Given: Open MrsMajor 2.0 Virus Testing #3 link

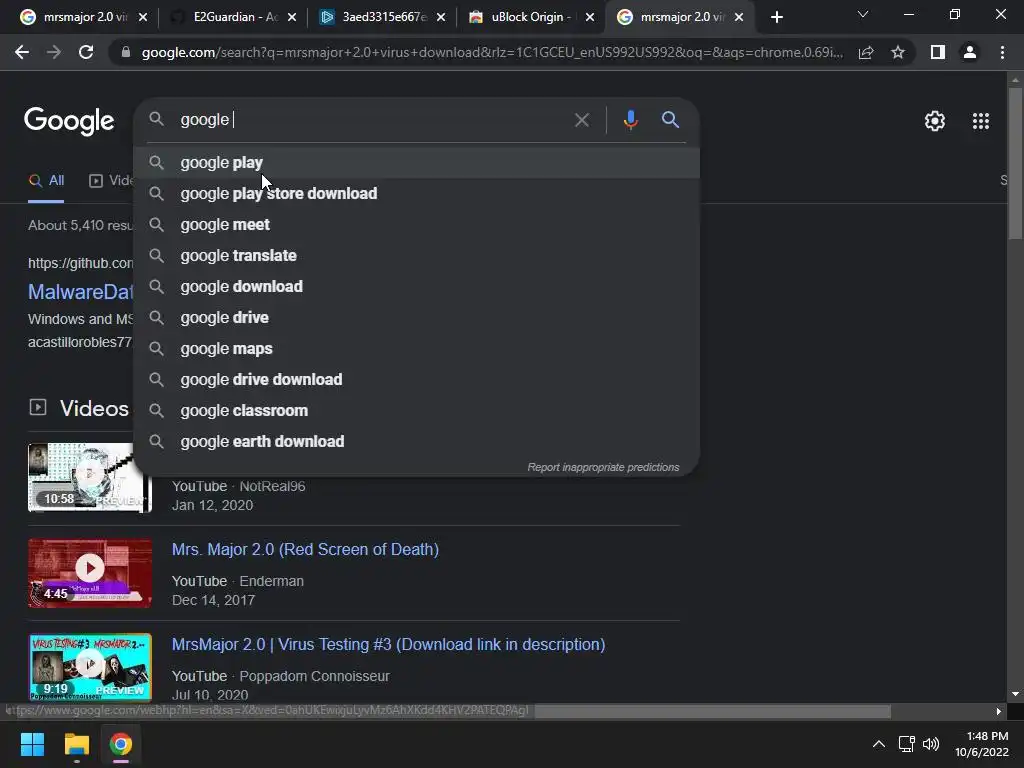Looking at the screenshot, I should [389, 645].
